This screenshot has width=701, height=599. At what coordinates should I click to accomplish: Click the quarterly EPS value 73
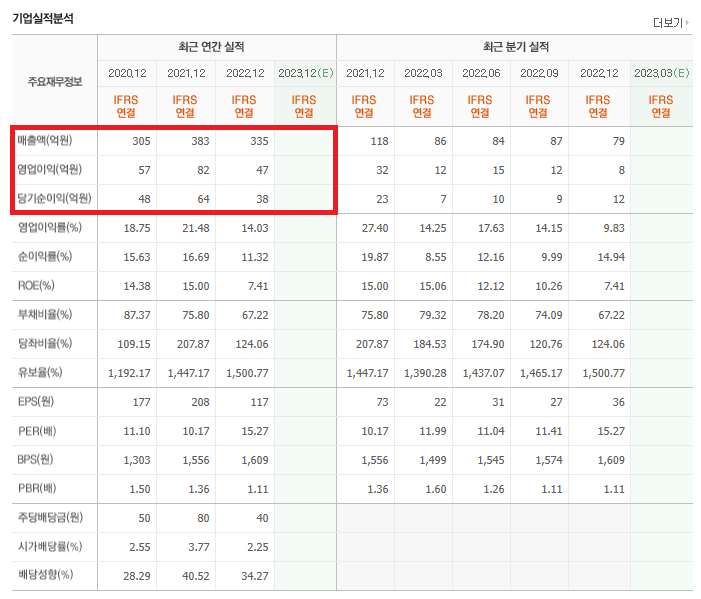click(382, 402)
